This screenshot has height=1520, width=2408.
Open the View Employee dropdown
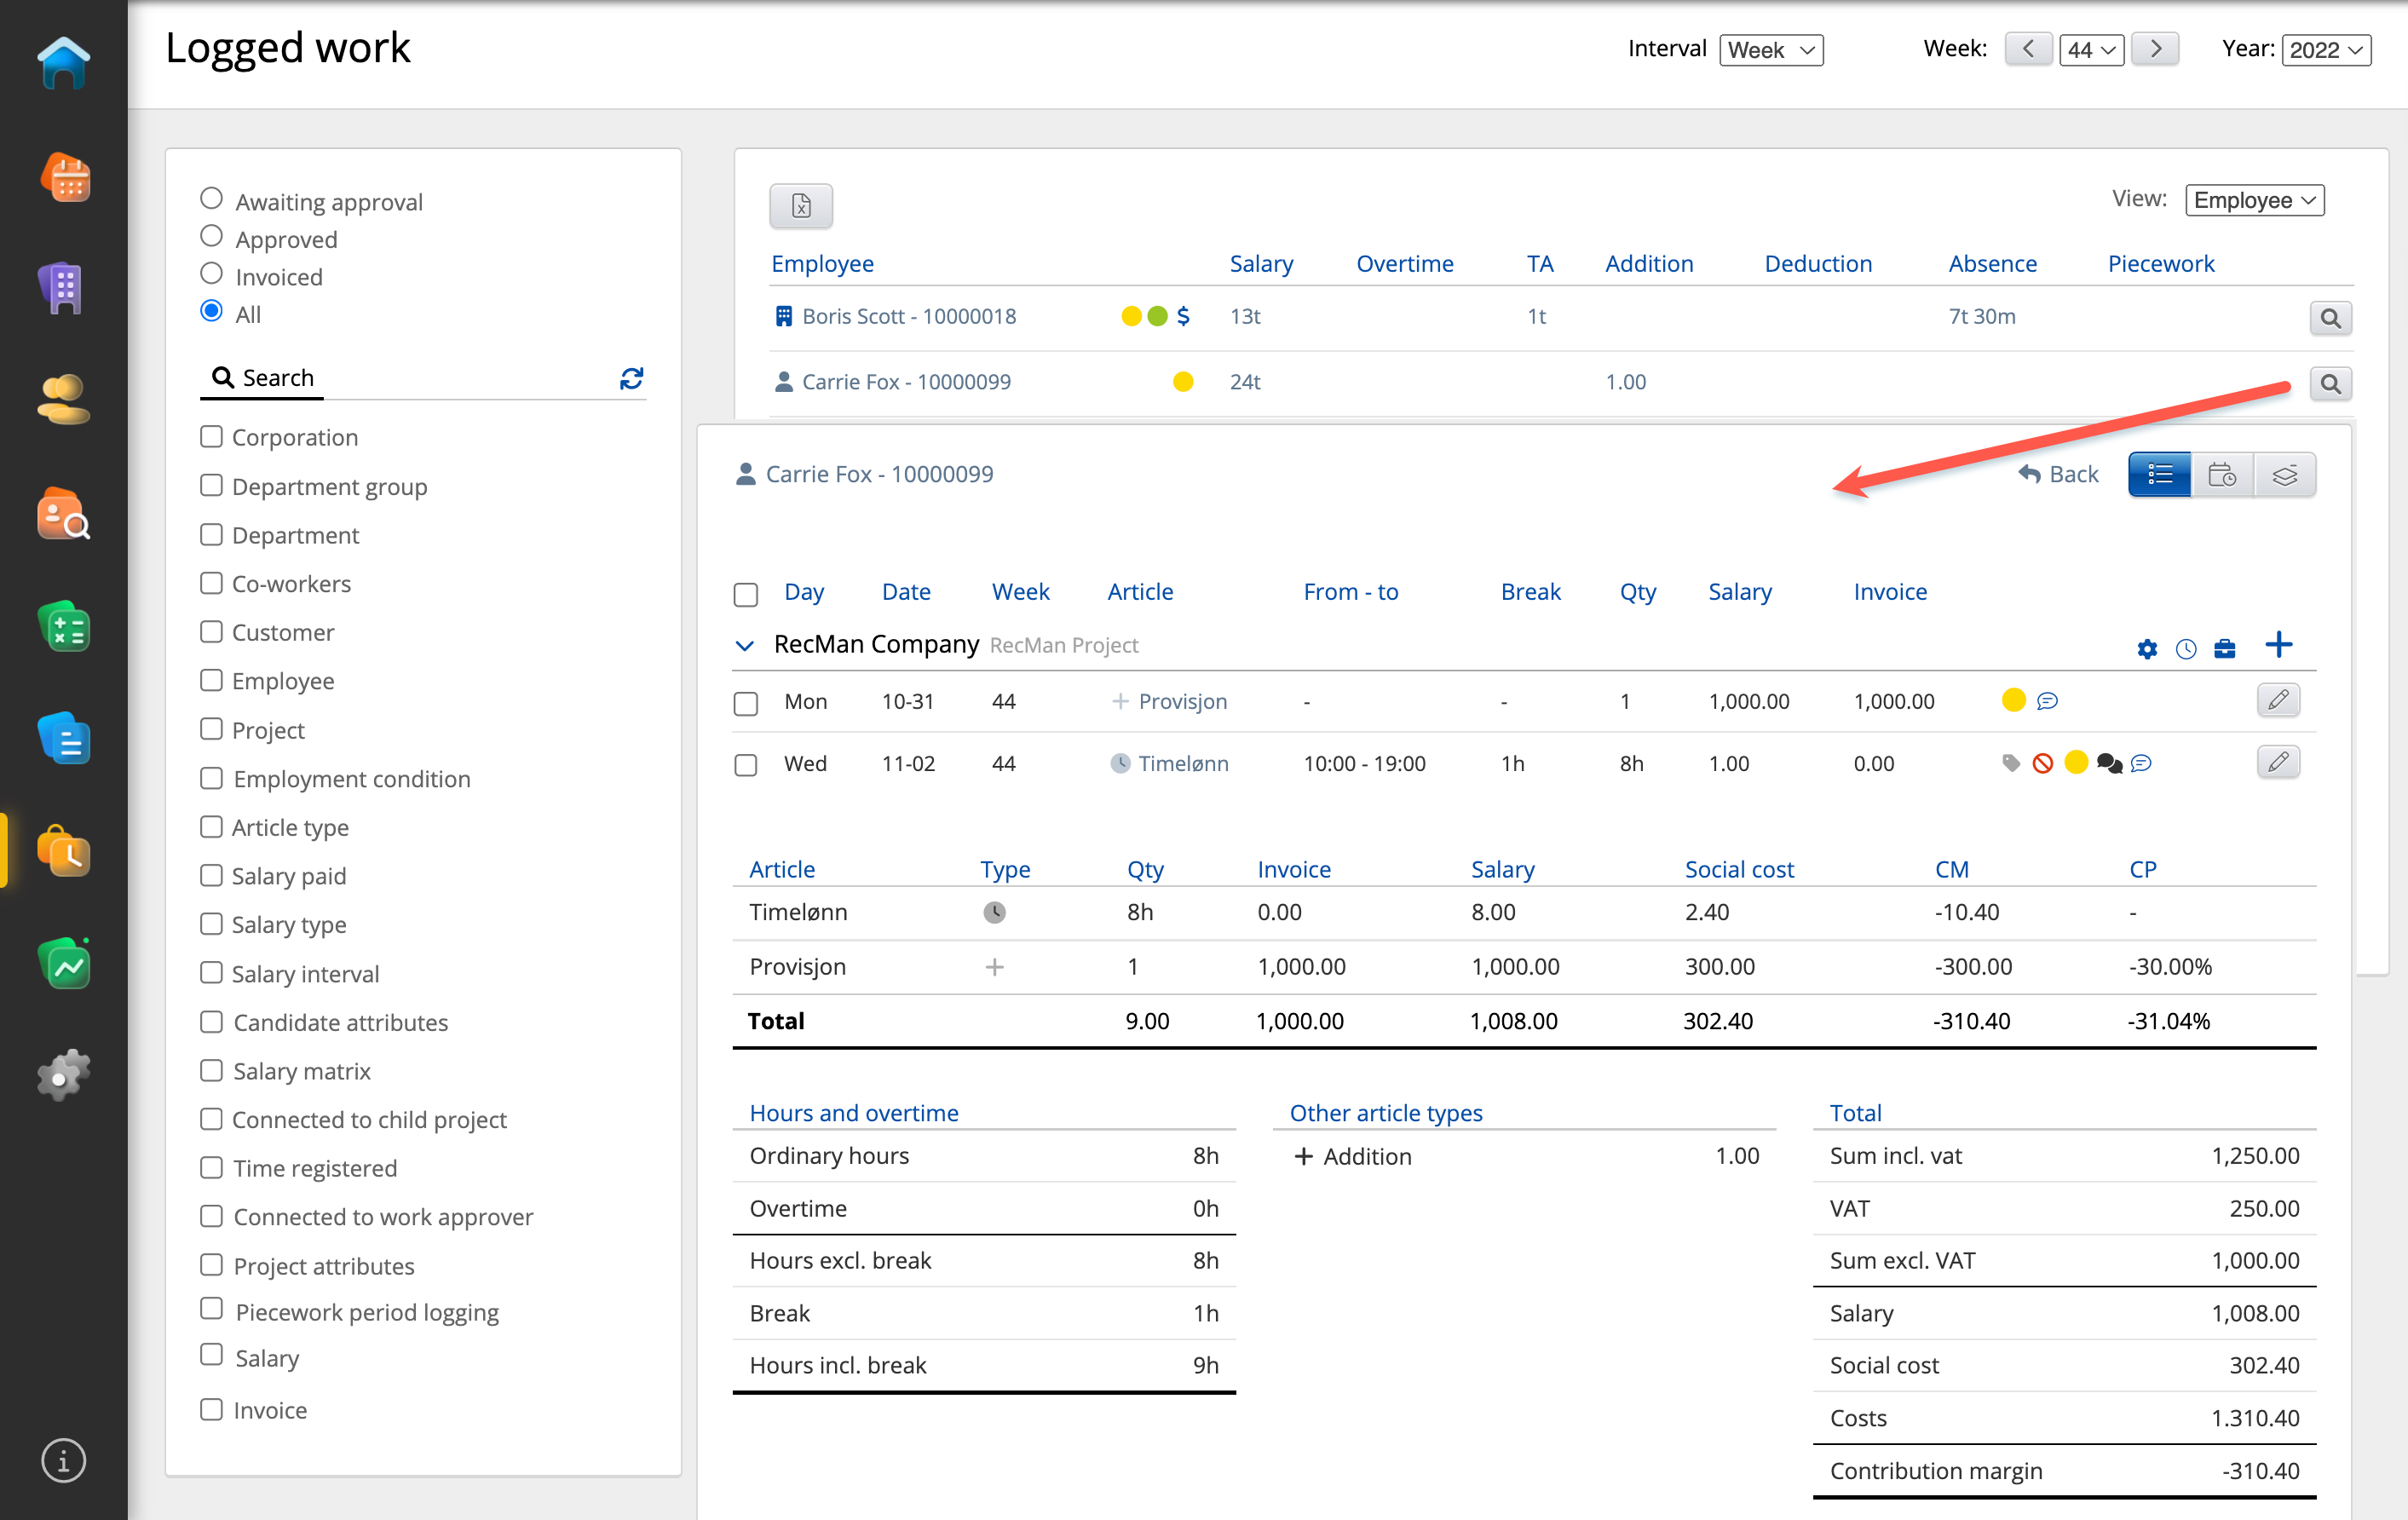[x=2253, y=200]
